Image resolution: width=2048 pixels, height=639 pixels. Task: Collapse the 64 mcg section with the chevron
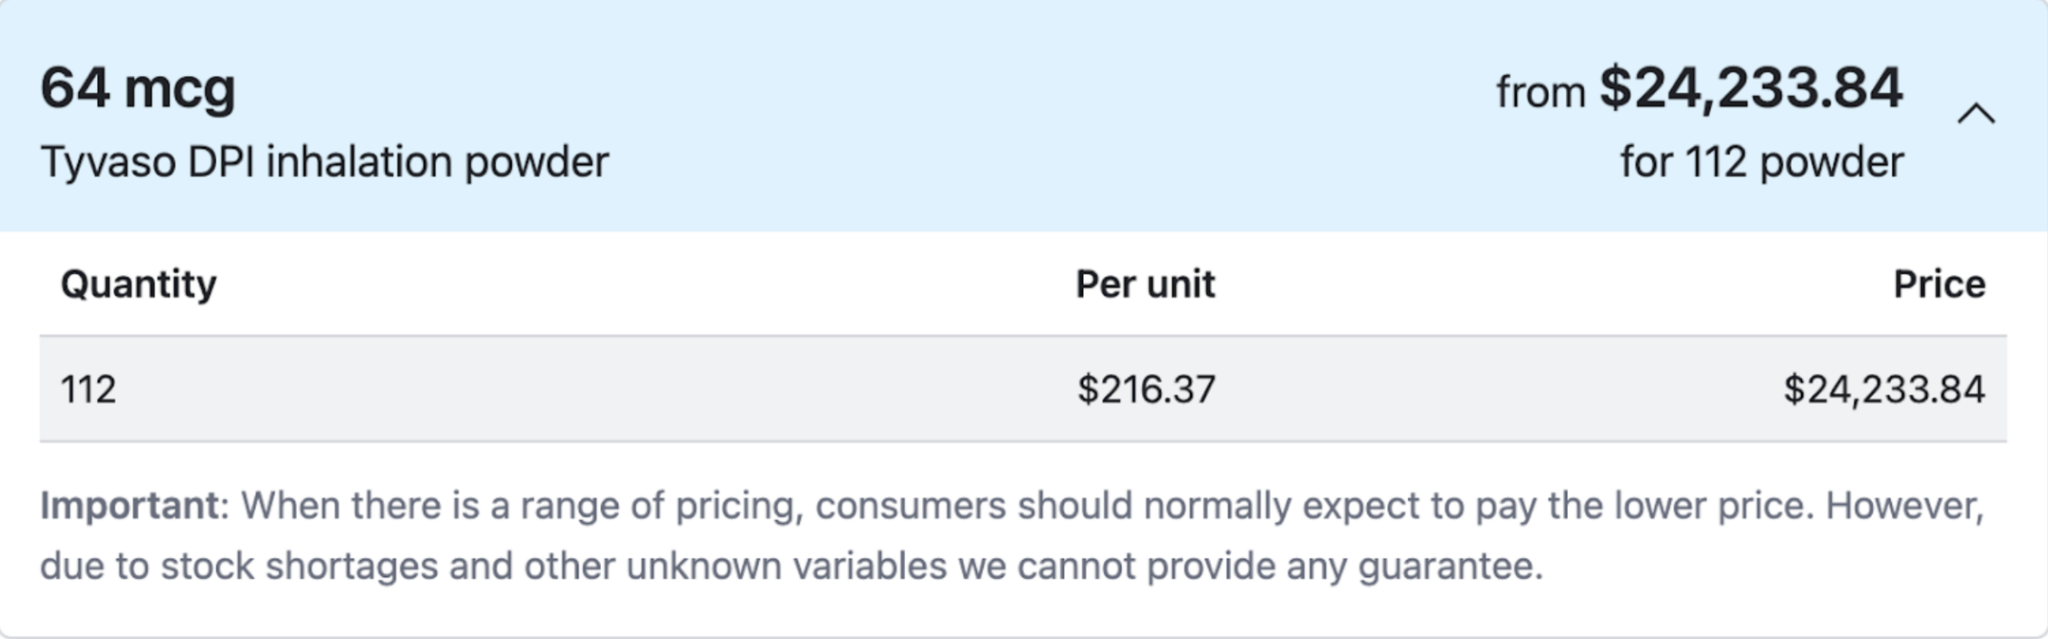(x=1975, y=114)
